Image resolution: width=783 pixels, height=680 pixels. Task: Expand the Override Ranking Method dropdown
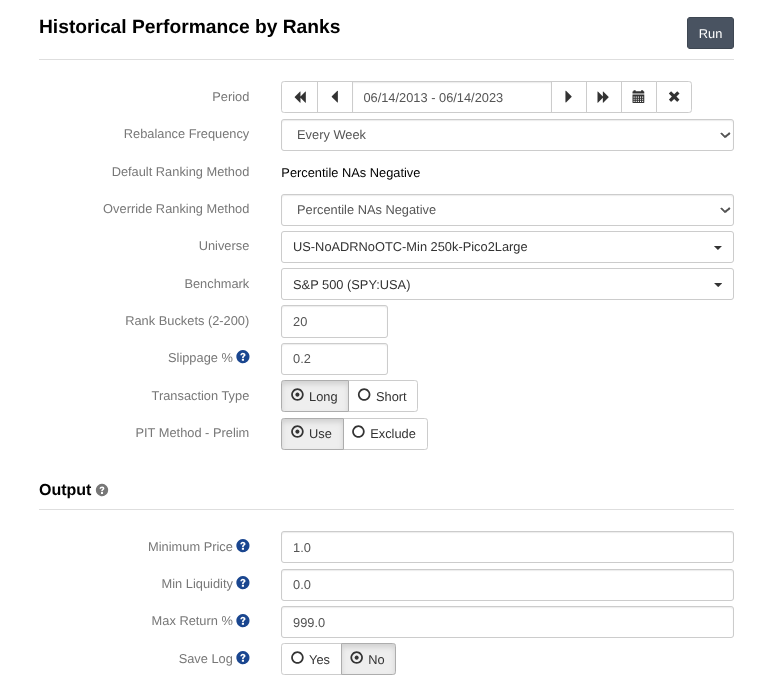[x=507, y=210]
